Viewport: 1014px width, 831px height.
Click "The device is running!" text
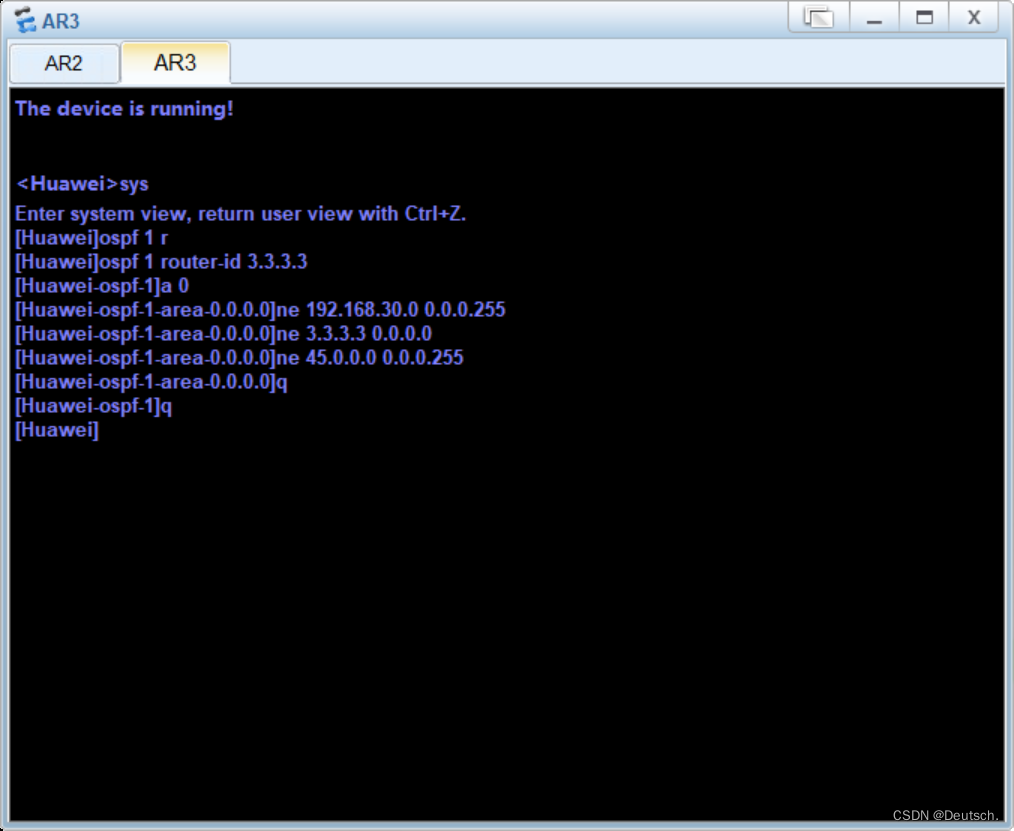point(124,109)
